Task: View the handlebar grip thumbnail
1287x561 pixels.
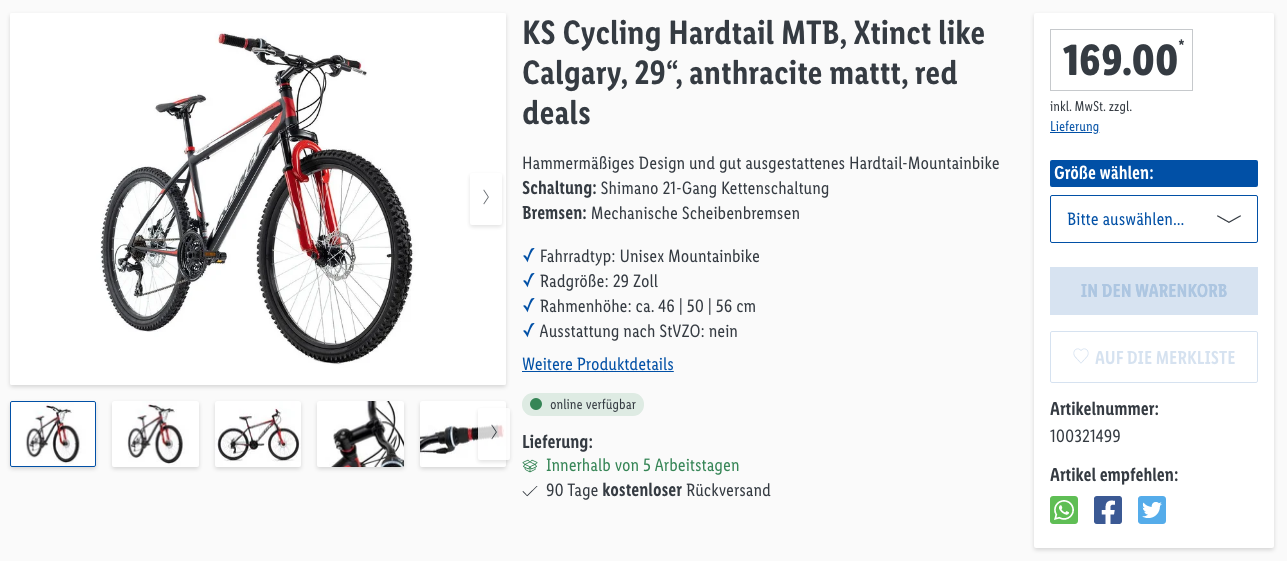Action: point(450,434)
